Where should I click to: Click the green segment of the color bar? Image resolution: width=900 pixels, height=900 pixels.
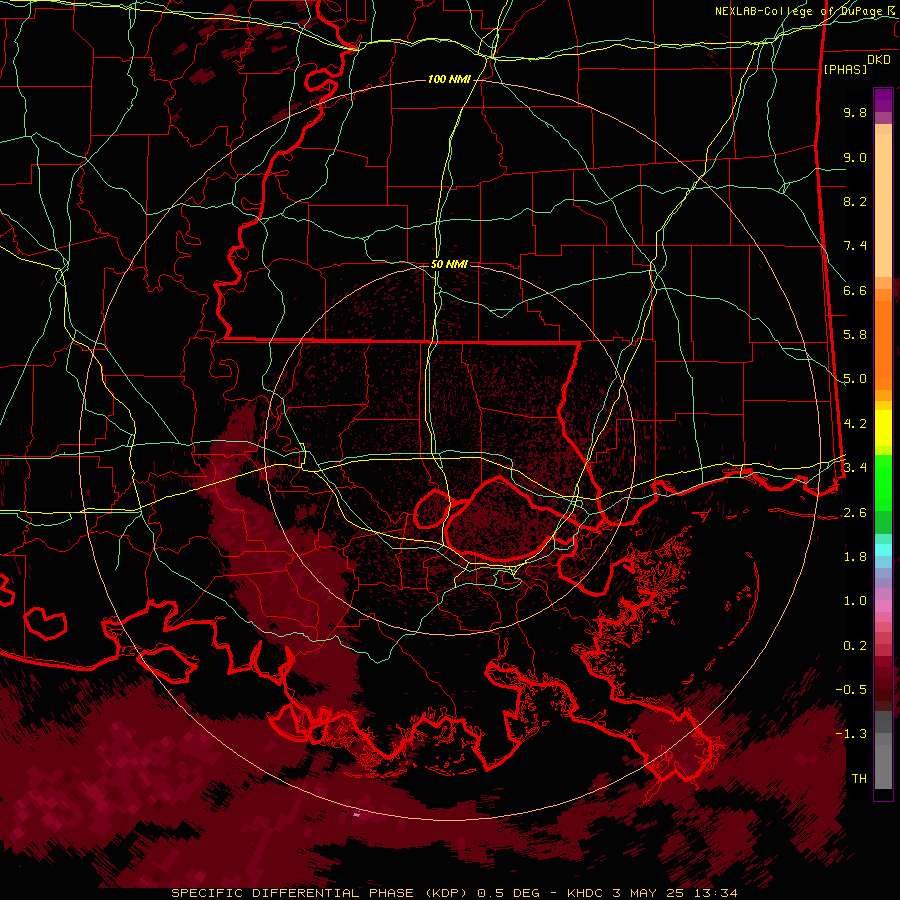[883, 495]
